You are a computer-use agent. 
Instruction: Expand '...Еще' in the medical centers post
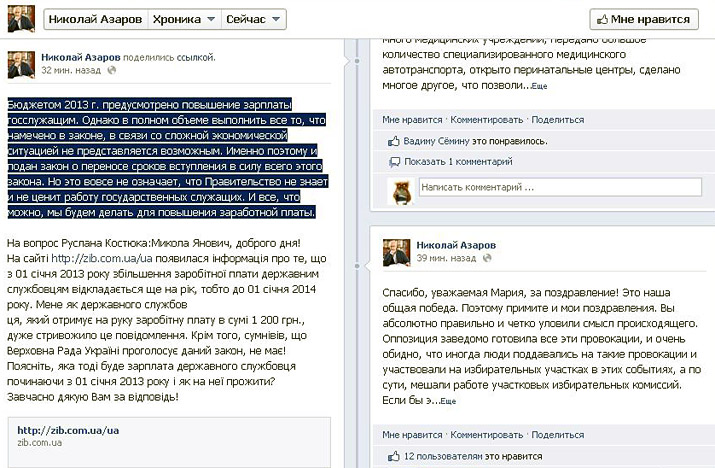click(x=539, y=88)
